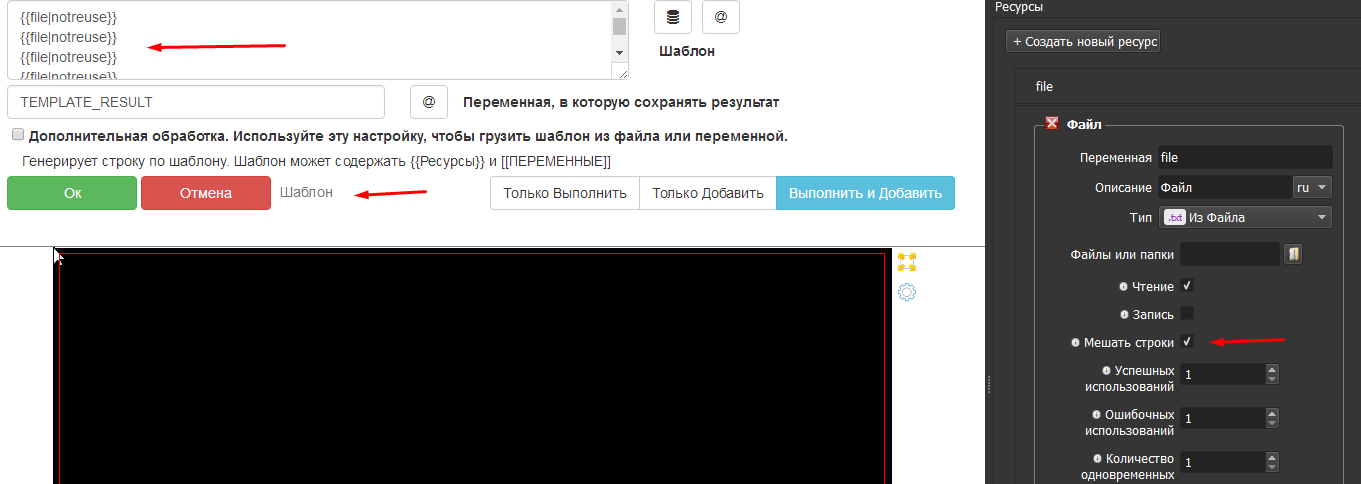Open resources list via database icon
The image size is (1361, 484).
tap(673, 17)
